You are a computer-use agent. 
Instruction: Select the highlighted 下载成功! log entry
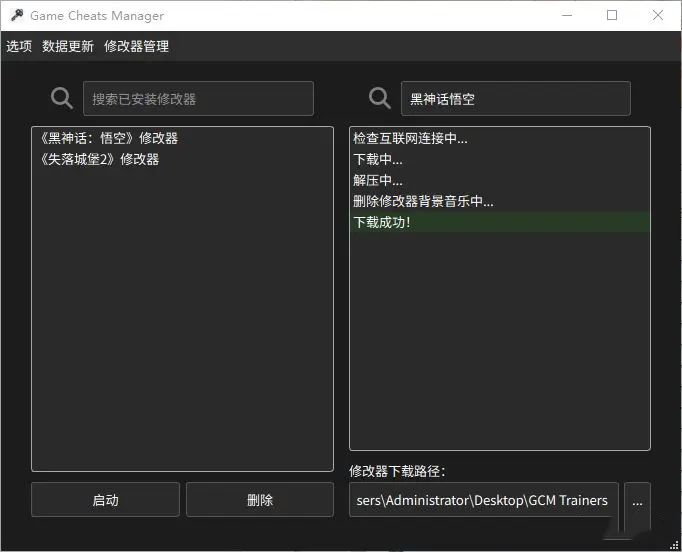click(x=382, y=222)
